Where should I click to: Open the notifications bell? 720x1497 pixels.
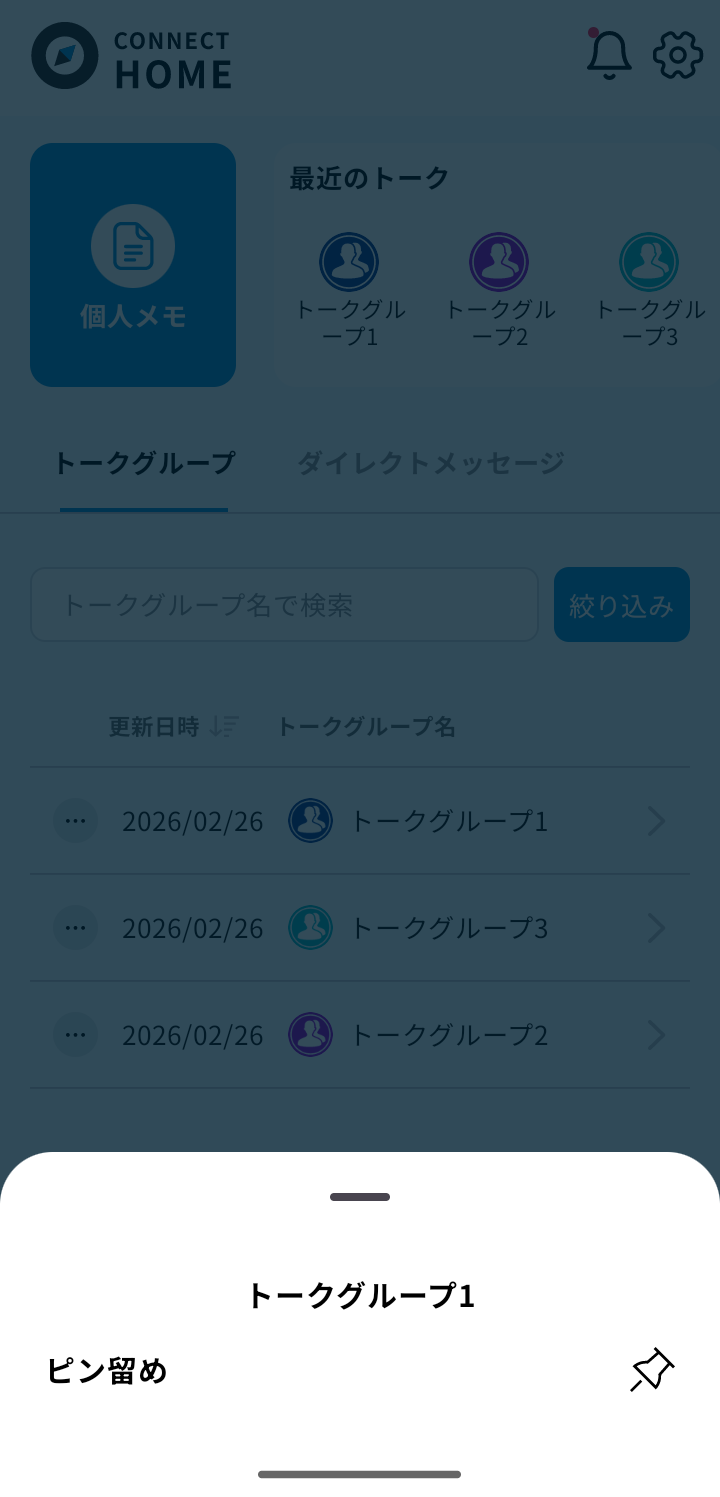point(608,54)
